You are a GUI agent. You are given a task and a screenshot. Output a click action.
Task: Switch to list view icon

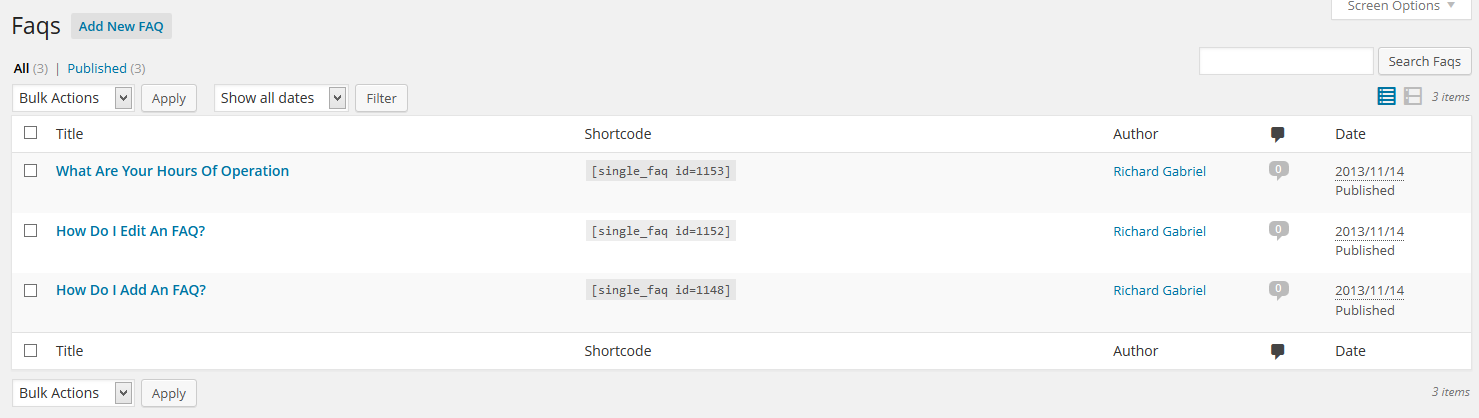(x=1386, y=96)
